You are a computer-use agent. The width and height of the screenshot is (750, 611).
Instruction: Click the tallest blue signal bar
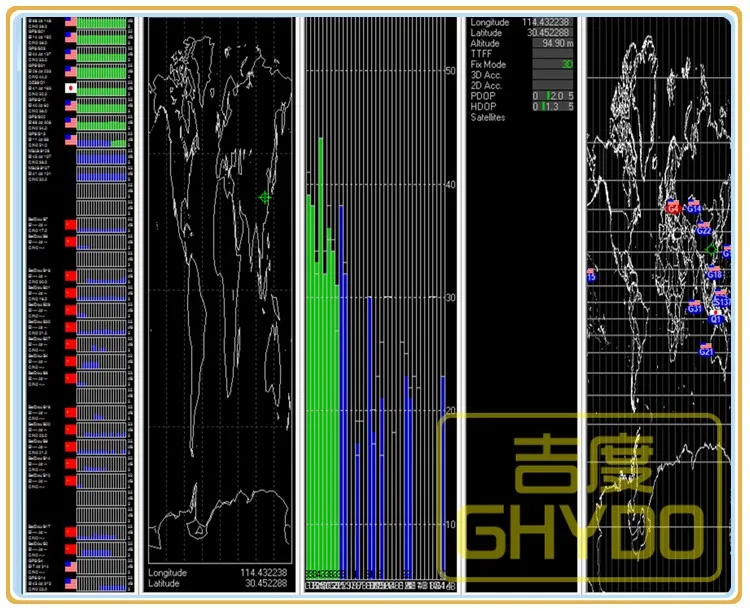tap(341, 388)
